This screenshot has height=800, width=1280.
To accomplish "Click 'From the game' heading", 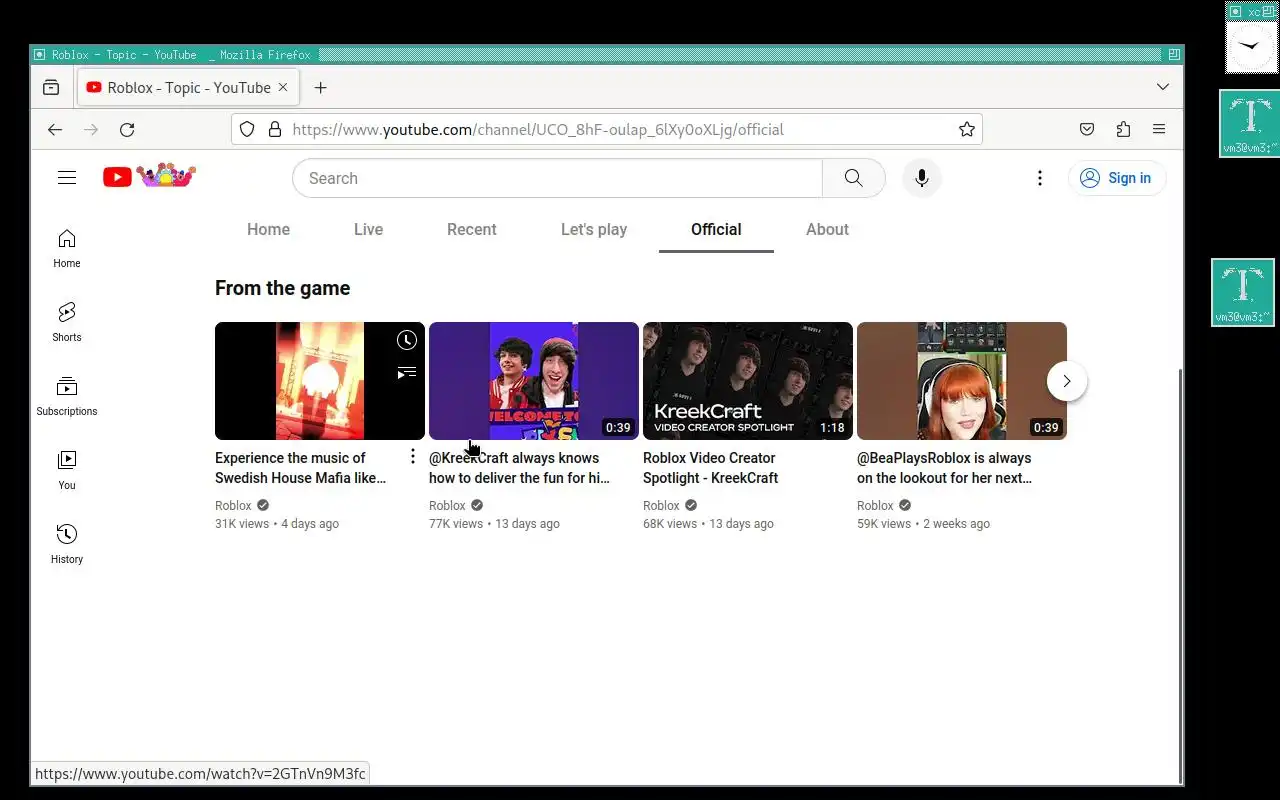I will tap(282, 288).
